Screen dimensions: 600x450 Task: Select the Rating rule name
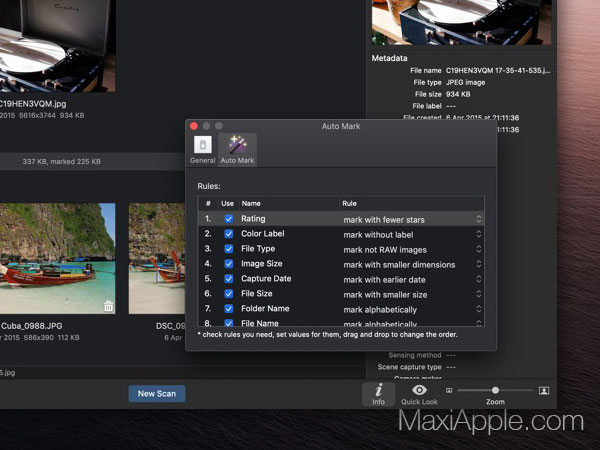point(253,218)
